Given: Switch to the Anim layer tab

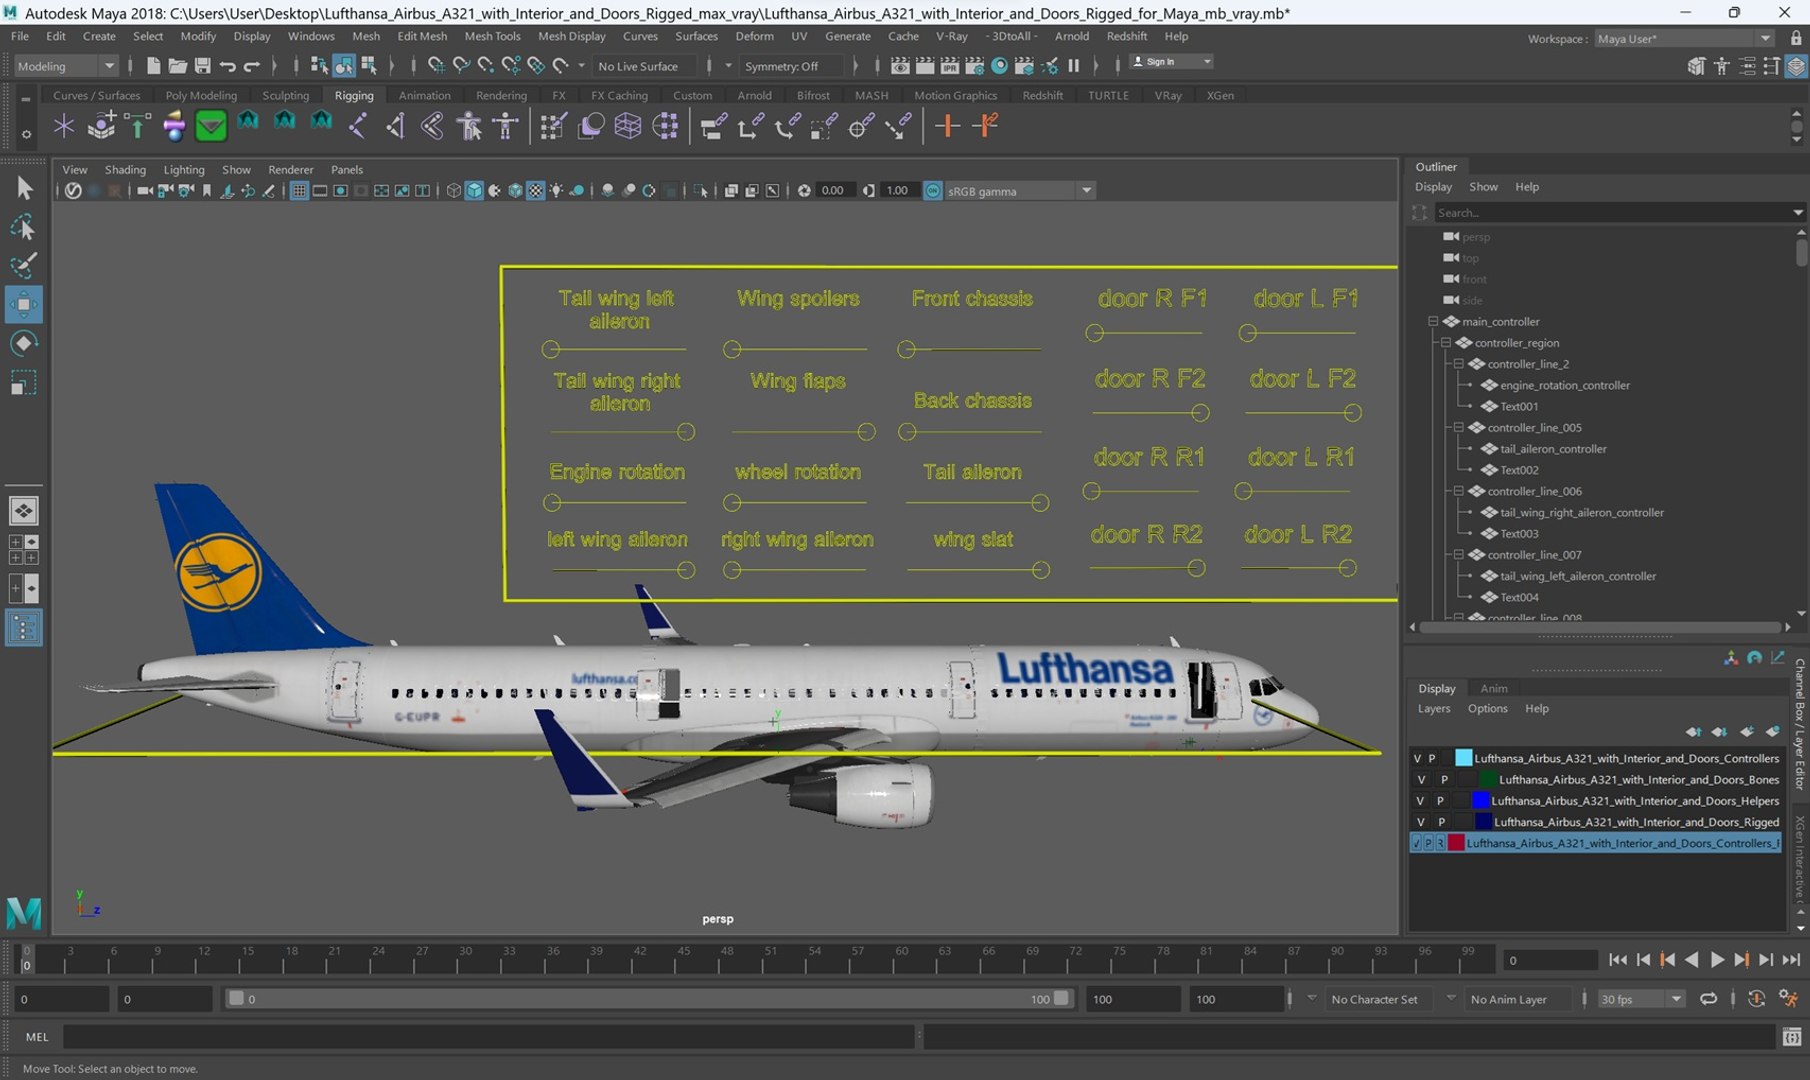Looking at the screenshot, I should (1493, 688).
